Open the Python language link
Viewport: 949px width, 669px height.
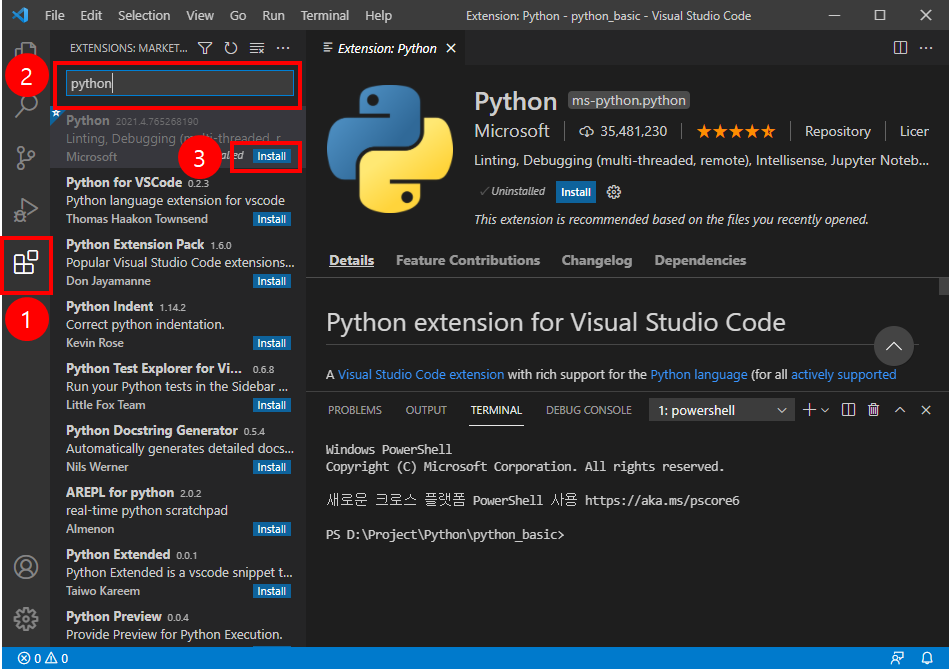[698, 374]
